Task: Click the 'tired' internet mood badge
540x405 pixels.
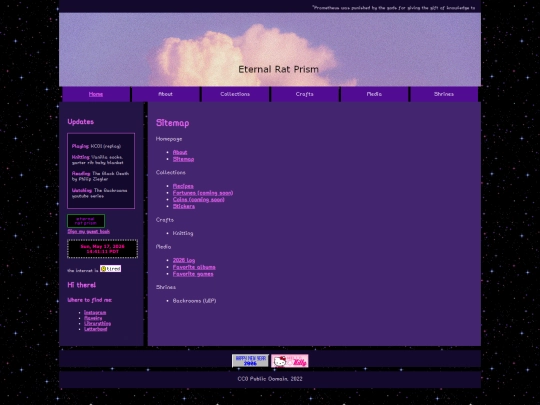Action: (111, 269)
